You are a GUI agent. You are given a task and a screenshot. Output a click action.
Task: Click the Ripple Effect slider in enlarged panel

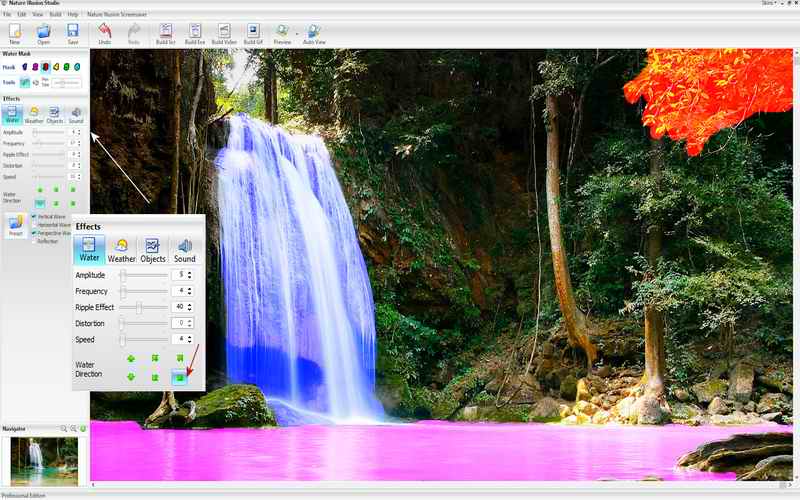tap(139, 307)
